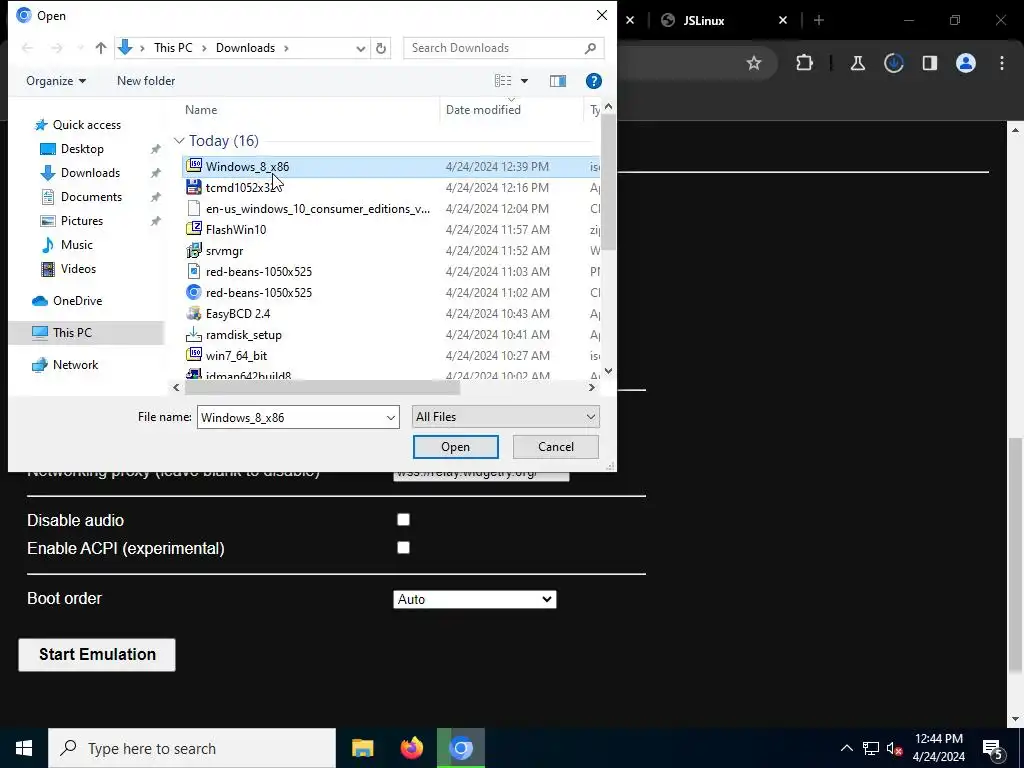
Task: Open File Explorer from taskbar
Action: (x=362, y=748)
